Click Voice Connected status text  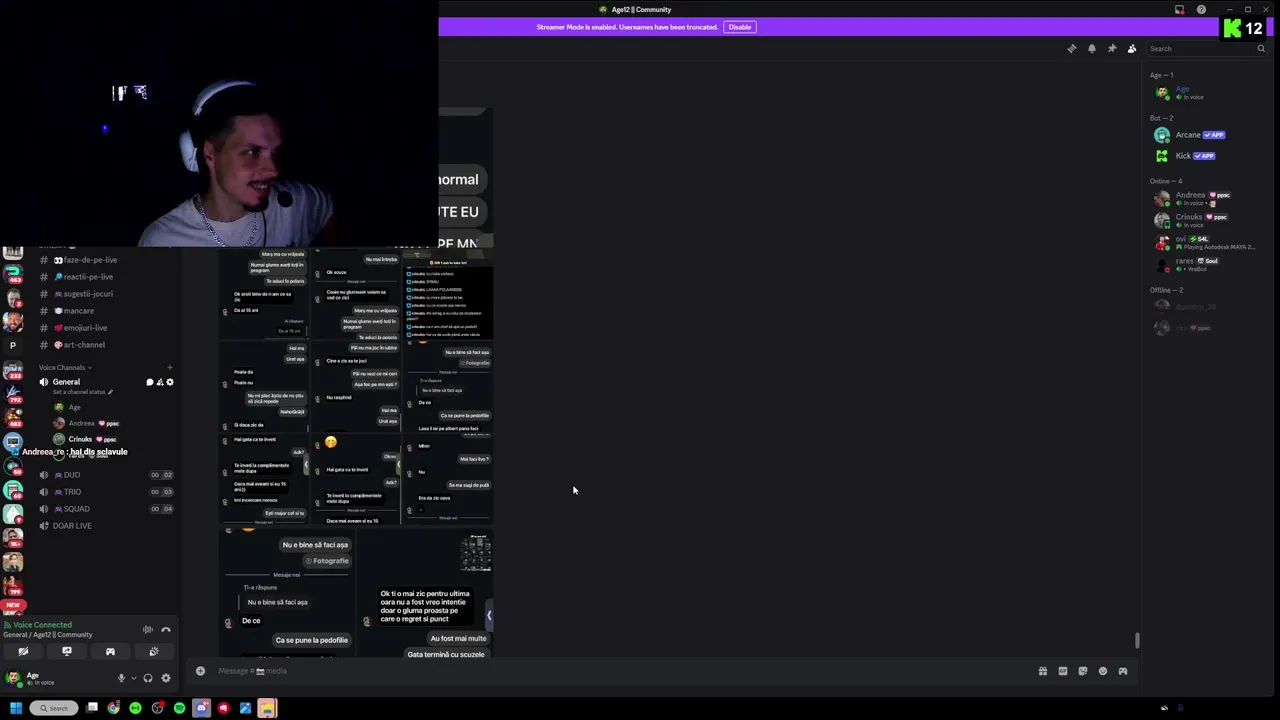coord(42,625)
